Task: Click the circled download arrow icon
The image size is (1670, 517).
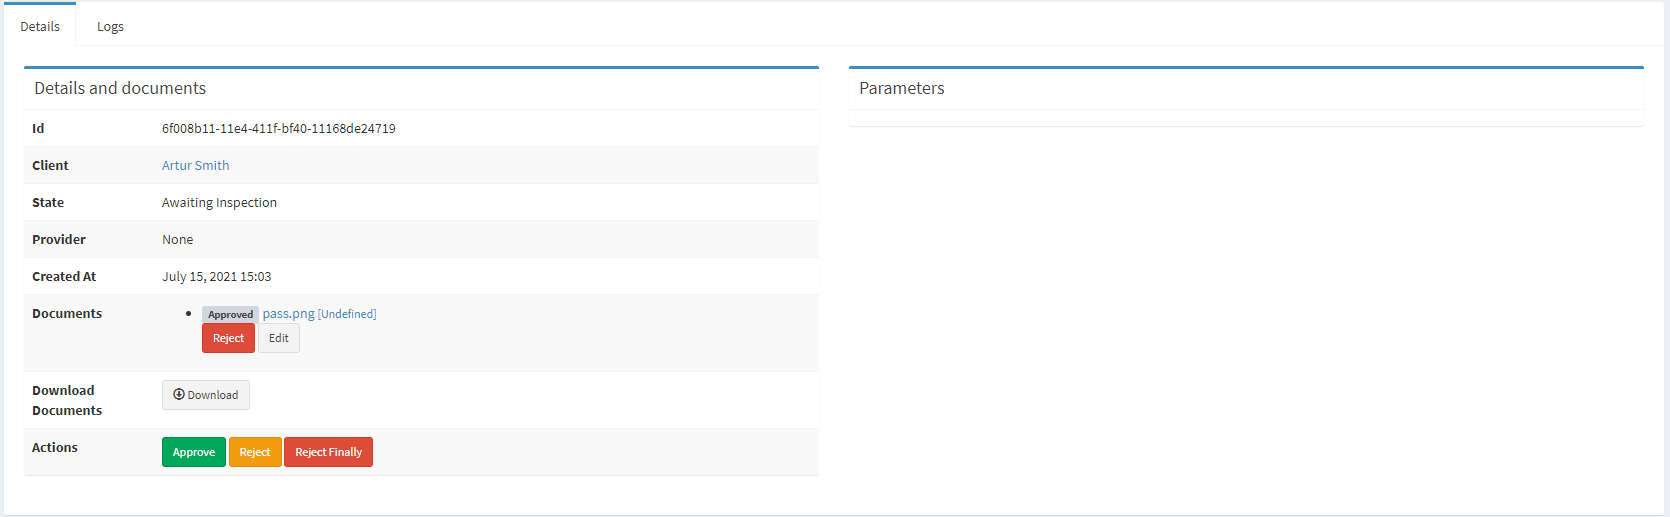Action: (179, 395)
